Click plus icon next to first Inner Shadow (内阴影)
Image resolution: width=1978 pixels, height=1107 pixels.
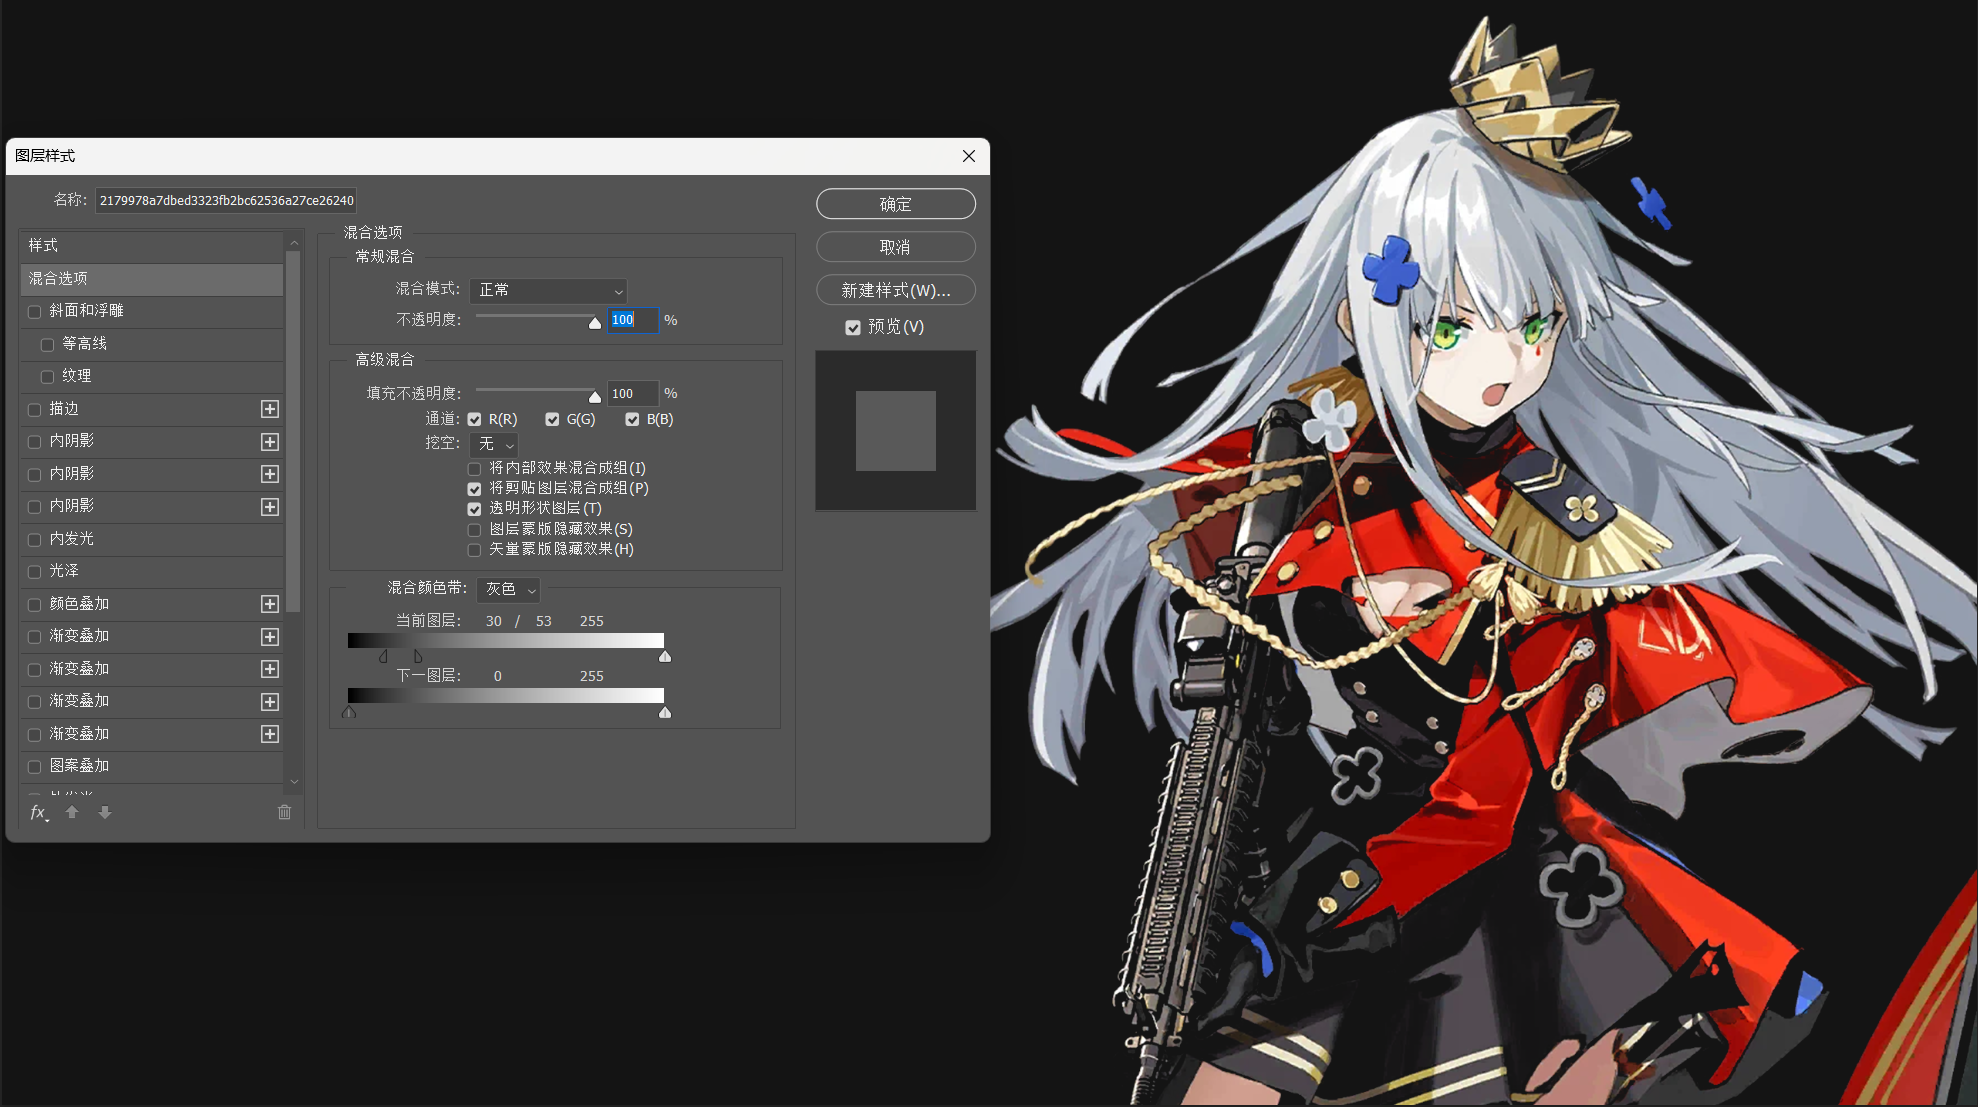tap(269, 442)
